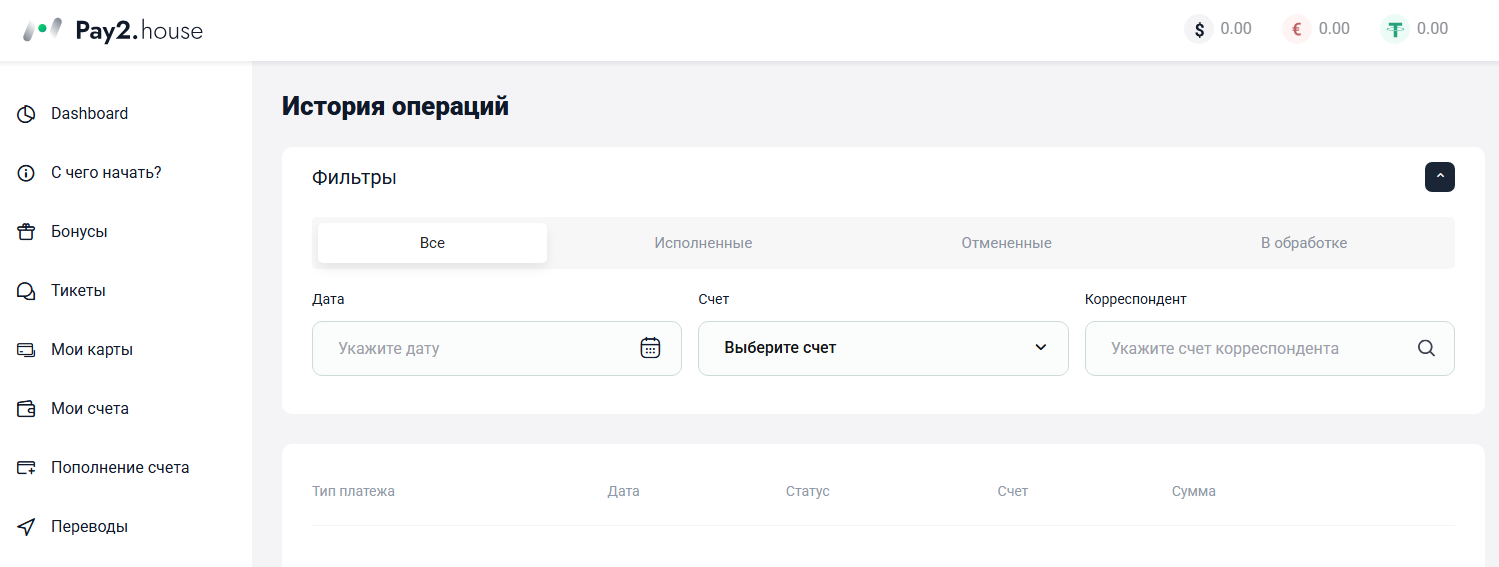Open Dashboard pie chart icon
This screenshot has width=1499, height=567.
click(x=27, y=114)
